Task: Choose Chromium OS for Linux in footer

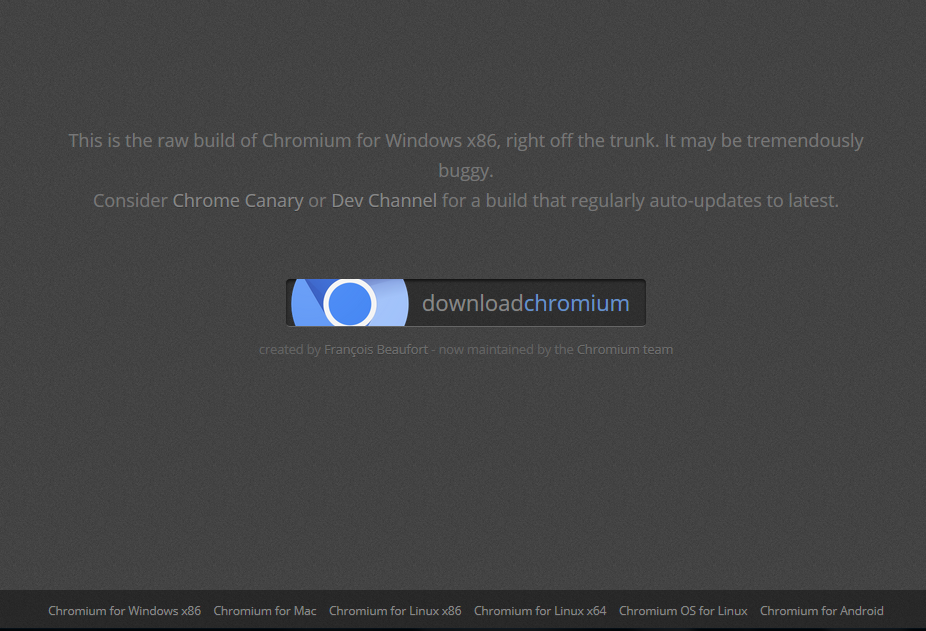Action: [x=683, y=611]
